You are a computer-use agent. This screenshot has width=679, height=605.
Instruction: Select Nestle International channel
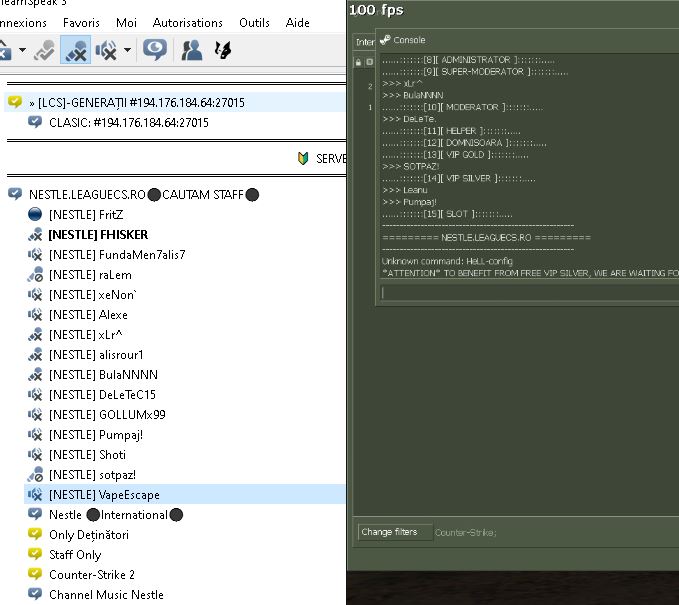click(x=116, y=515)
